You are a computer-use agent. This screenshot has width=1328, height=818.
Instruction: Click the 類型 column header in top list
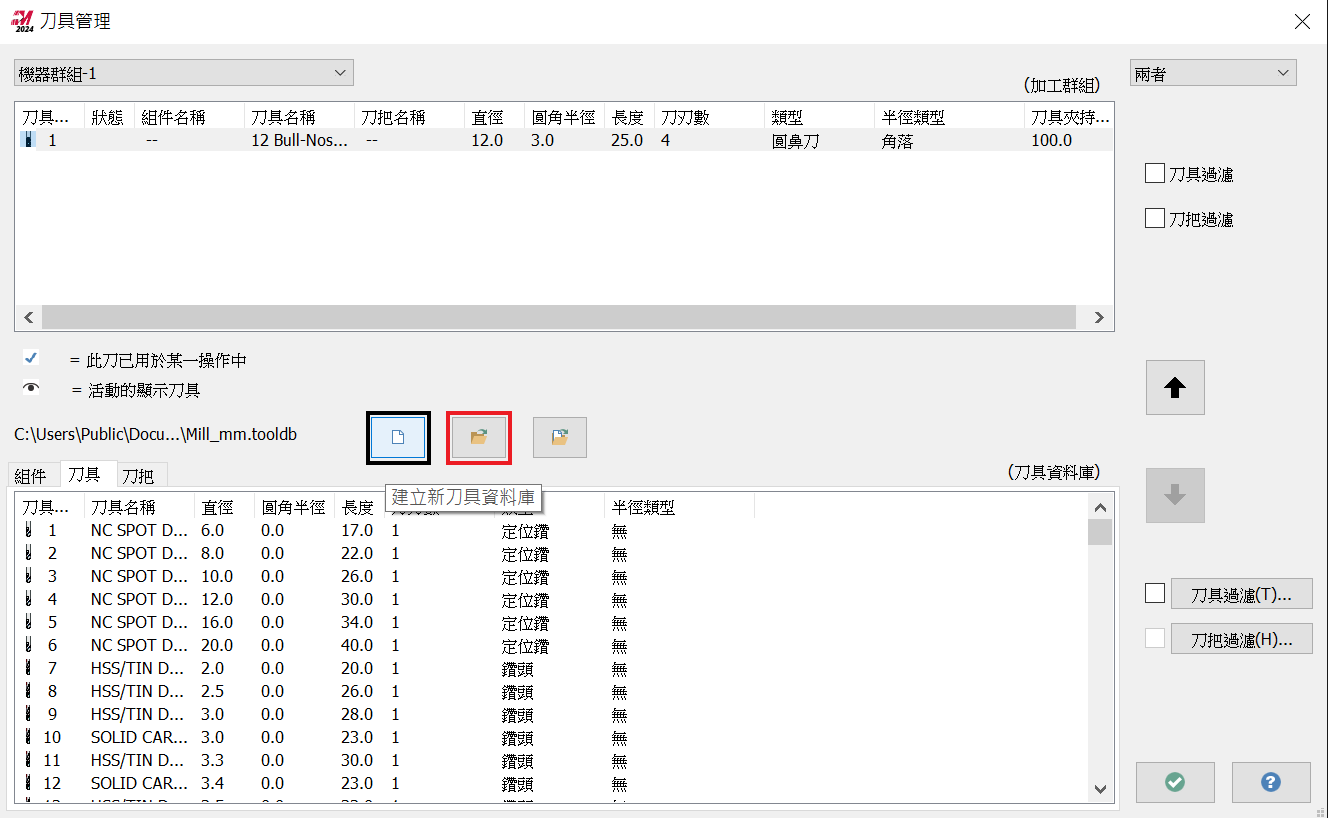tap(819, 117)
